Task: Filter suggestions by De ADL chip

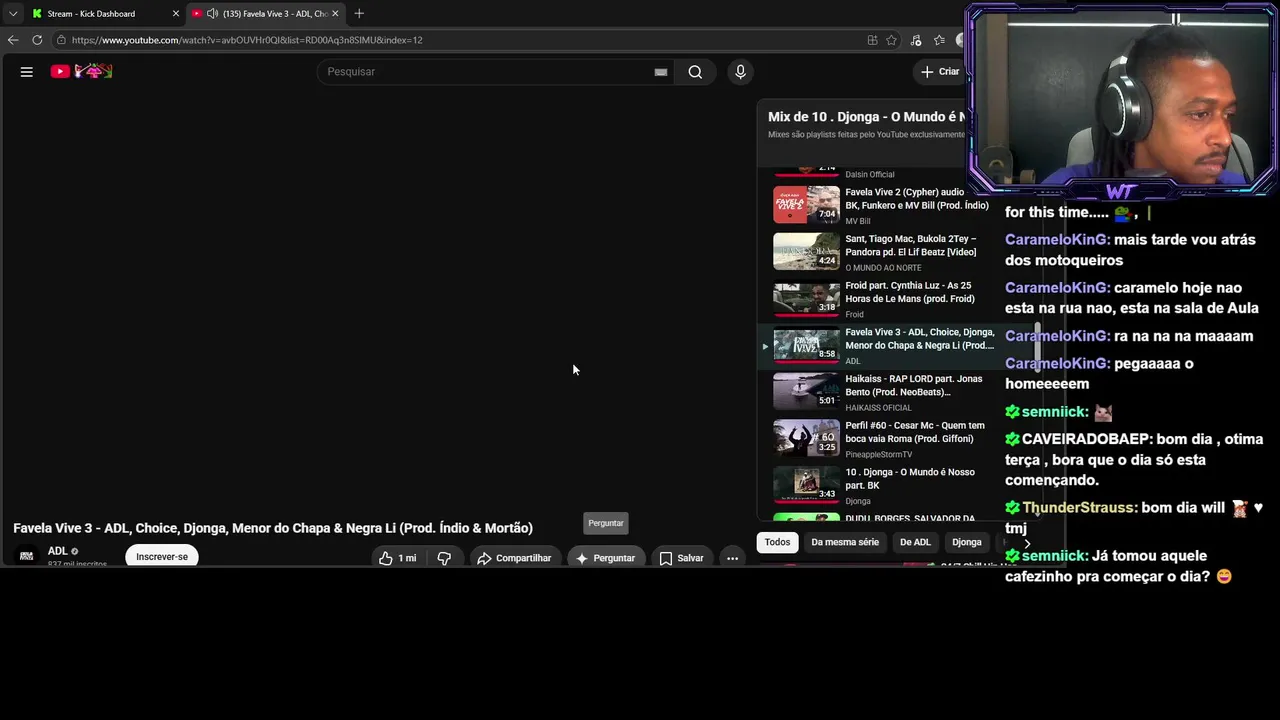Action: 915,542
